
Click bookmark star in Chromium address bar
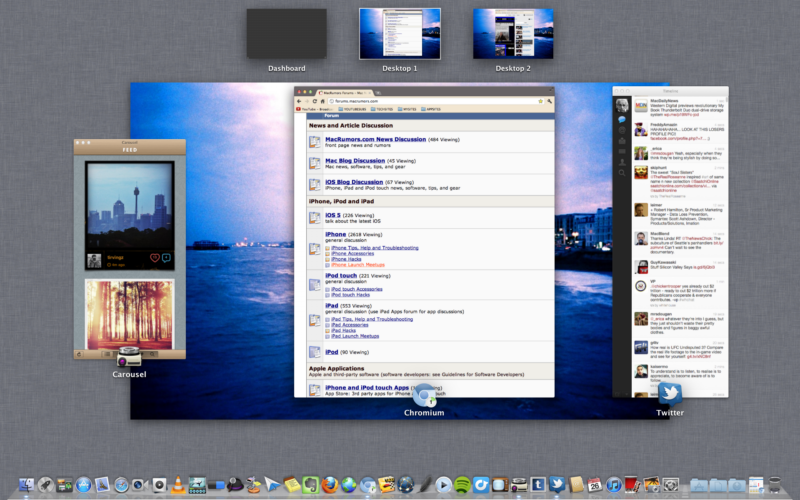tap(541, 102)
